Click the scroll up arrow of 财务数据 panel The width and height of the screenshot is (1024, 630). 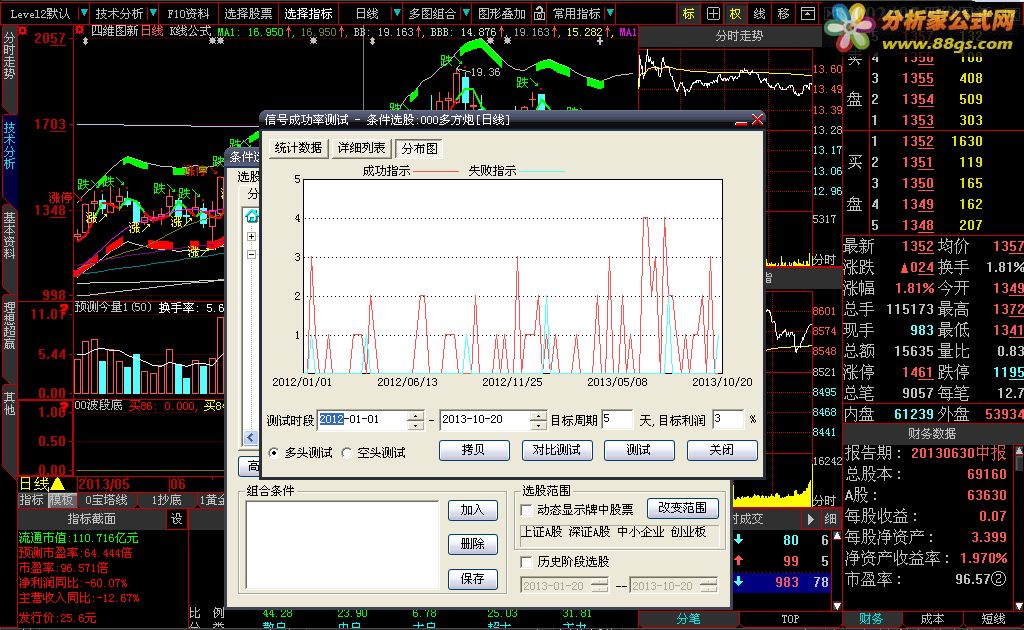click(1018, 450)
